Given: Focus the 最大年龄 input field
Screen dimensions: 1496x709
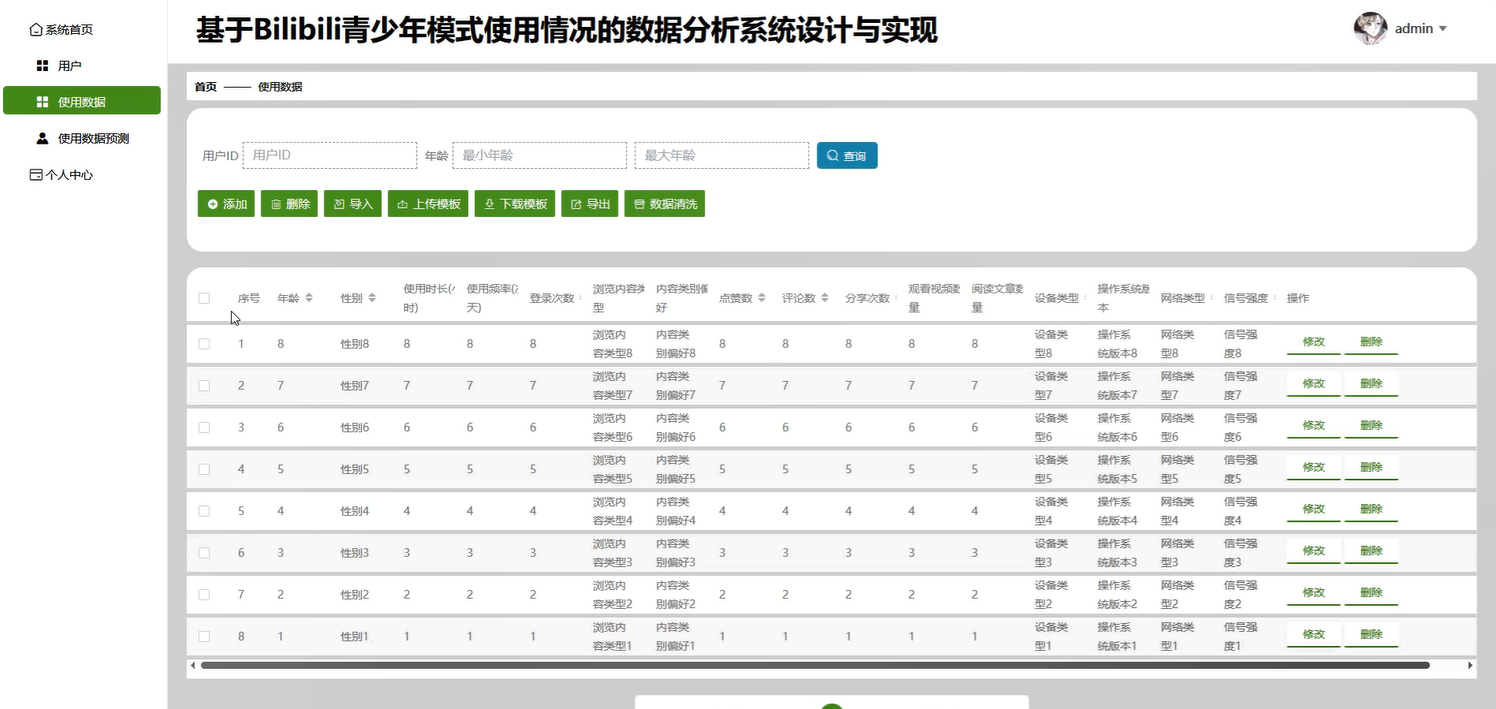Looking at the screenshot, I should click(x=722, y=156).
